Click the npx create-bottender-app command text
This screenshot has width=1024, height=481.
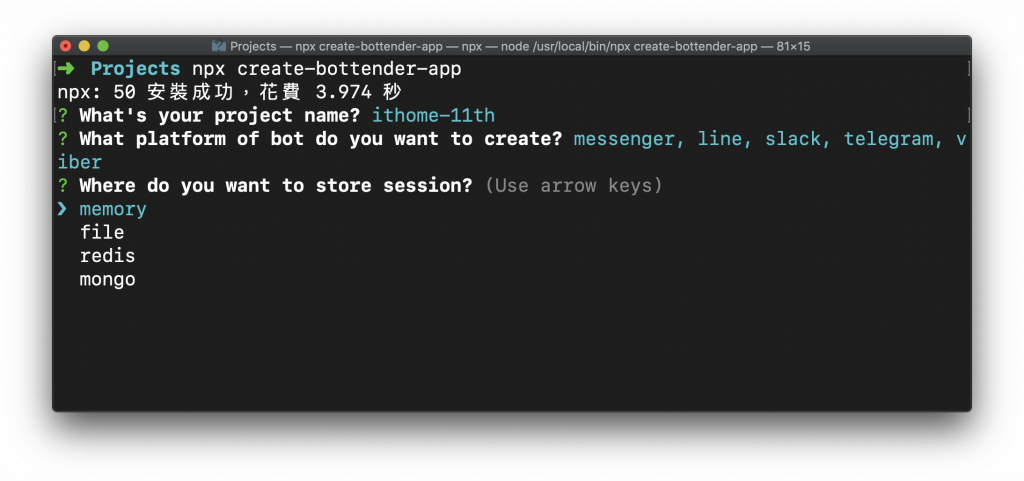(327, 69)
